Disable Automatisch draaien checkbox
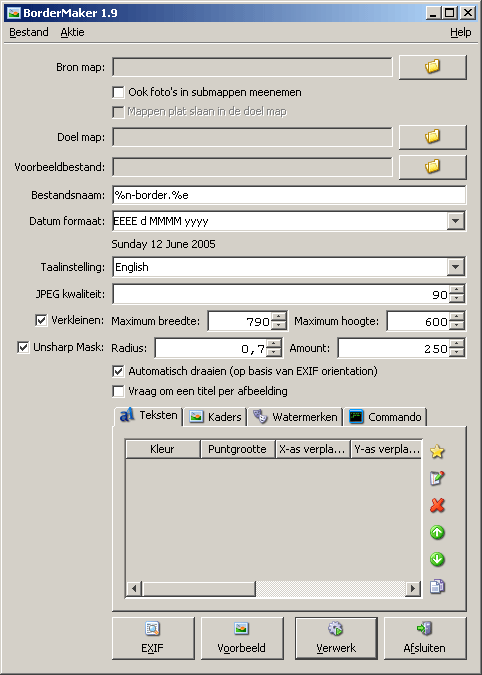This screenshot has height=675, width=482. point(118,371)
